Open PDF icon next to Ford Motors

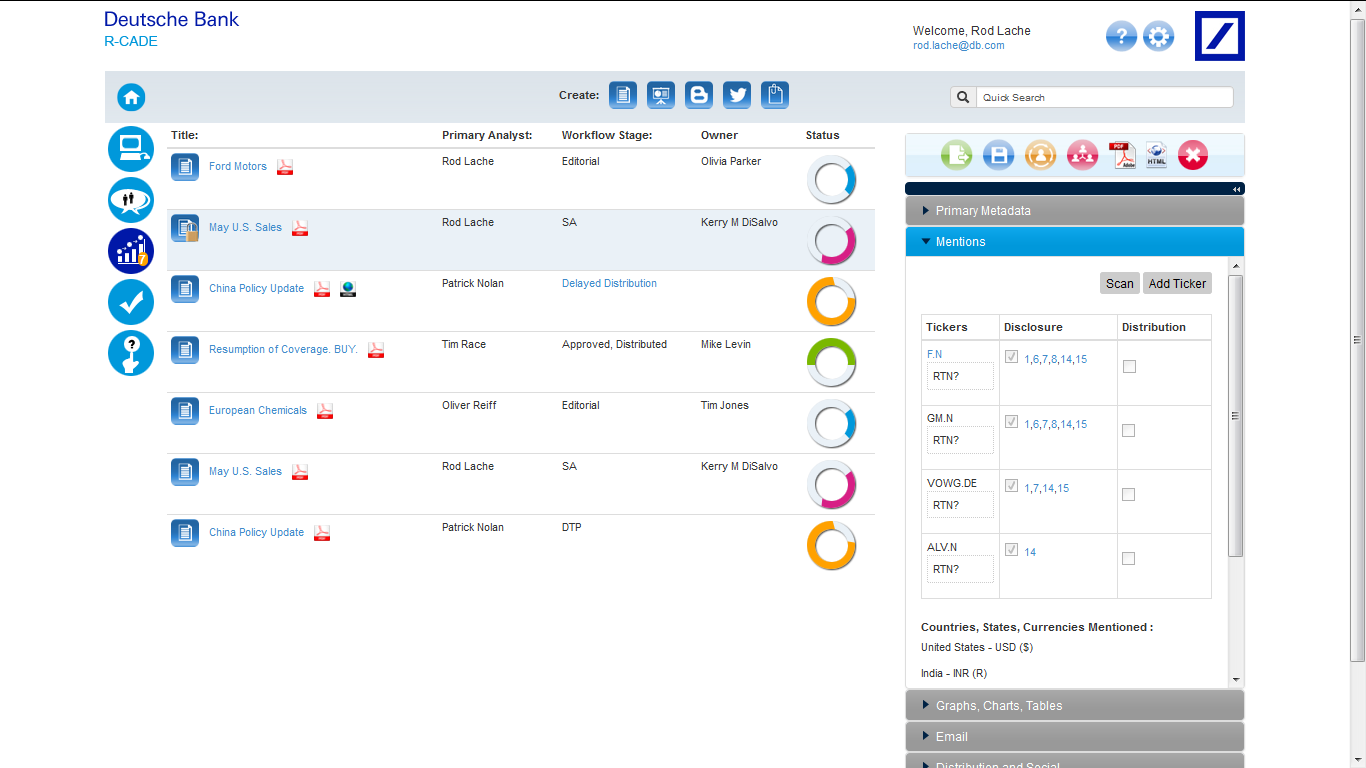285,167
